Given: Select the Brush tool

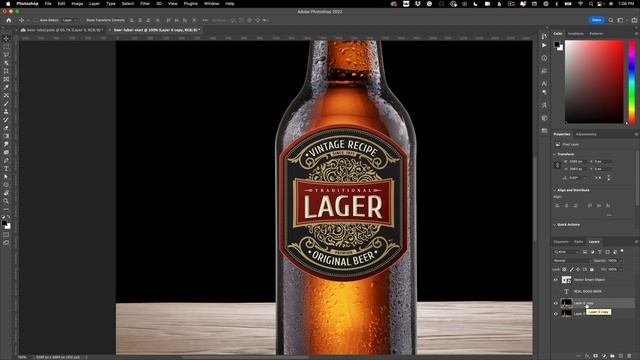Looking at the screenshot, I should pos(6,103).
